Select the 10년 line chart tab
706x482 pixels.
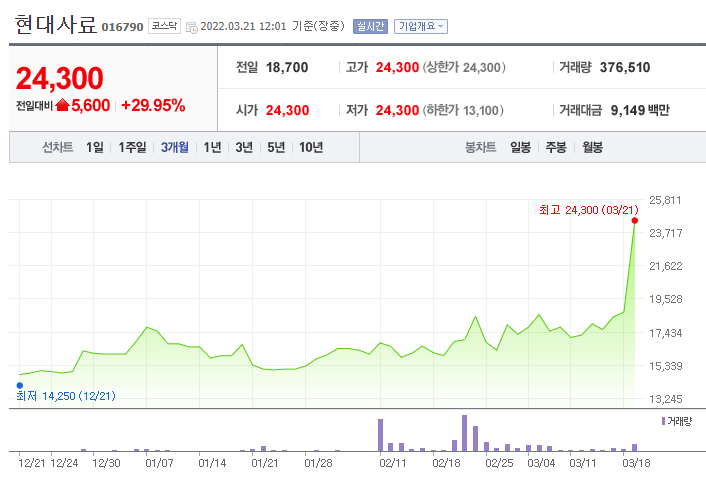pos(311,147)
